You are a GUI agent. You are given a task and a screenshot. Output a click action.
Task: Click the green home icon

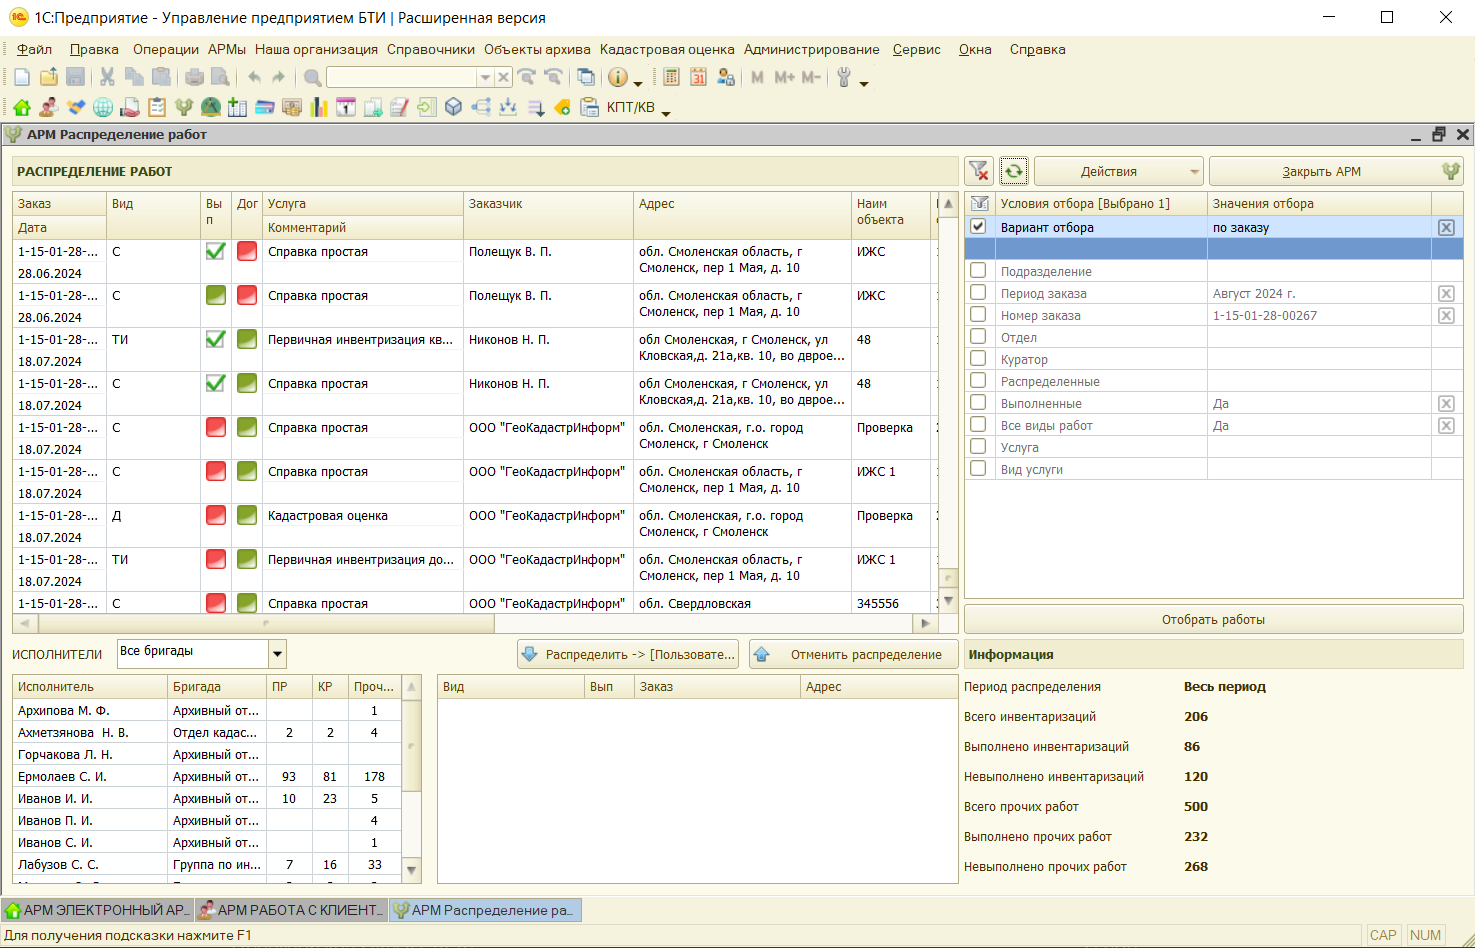(21, 107)
